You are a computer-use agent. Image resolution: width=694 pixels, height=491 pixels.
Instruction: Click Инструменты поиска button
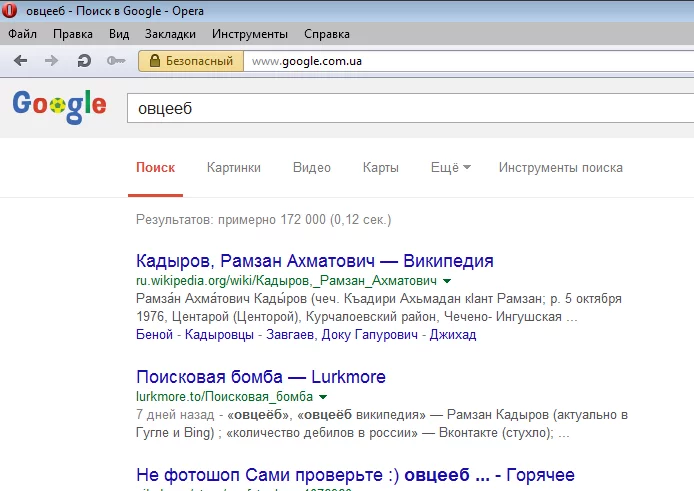click(560, 168)
